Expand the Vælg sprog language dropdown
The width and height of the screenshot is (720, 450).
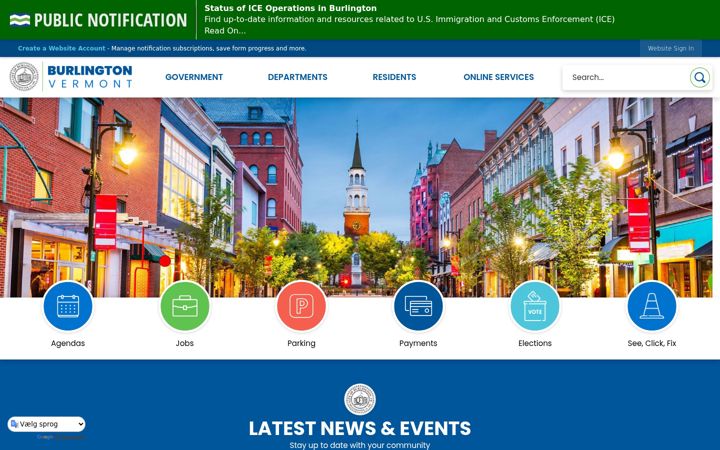47,424
